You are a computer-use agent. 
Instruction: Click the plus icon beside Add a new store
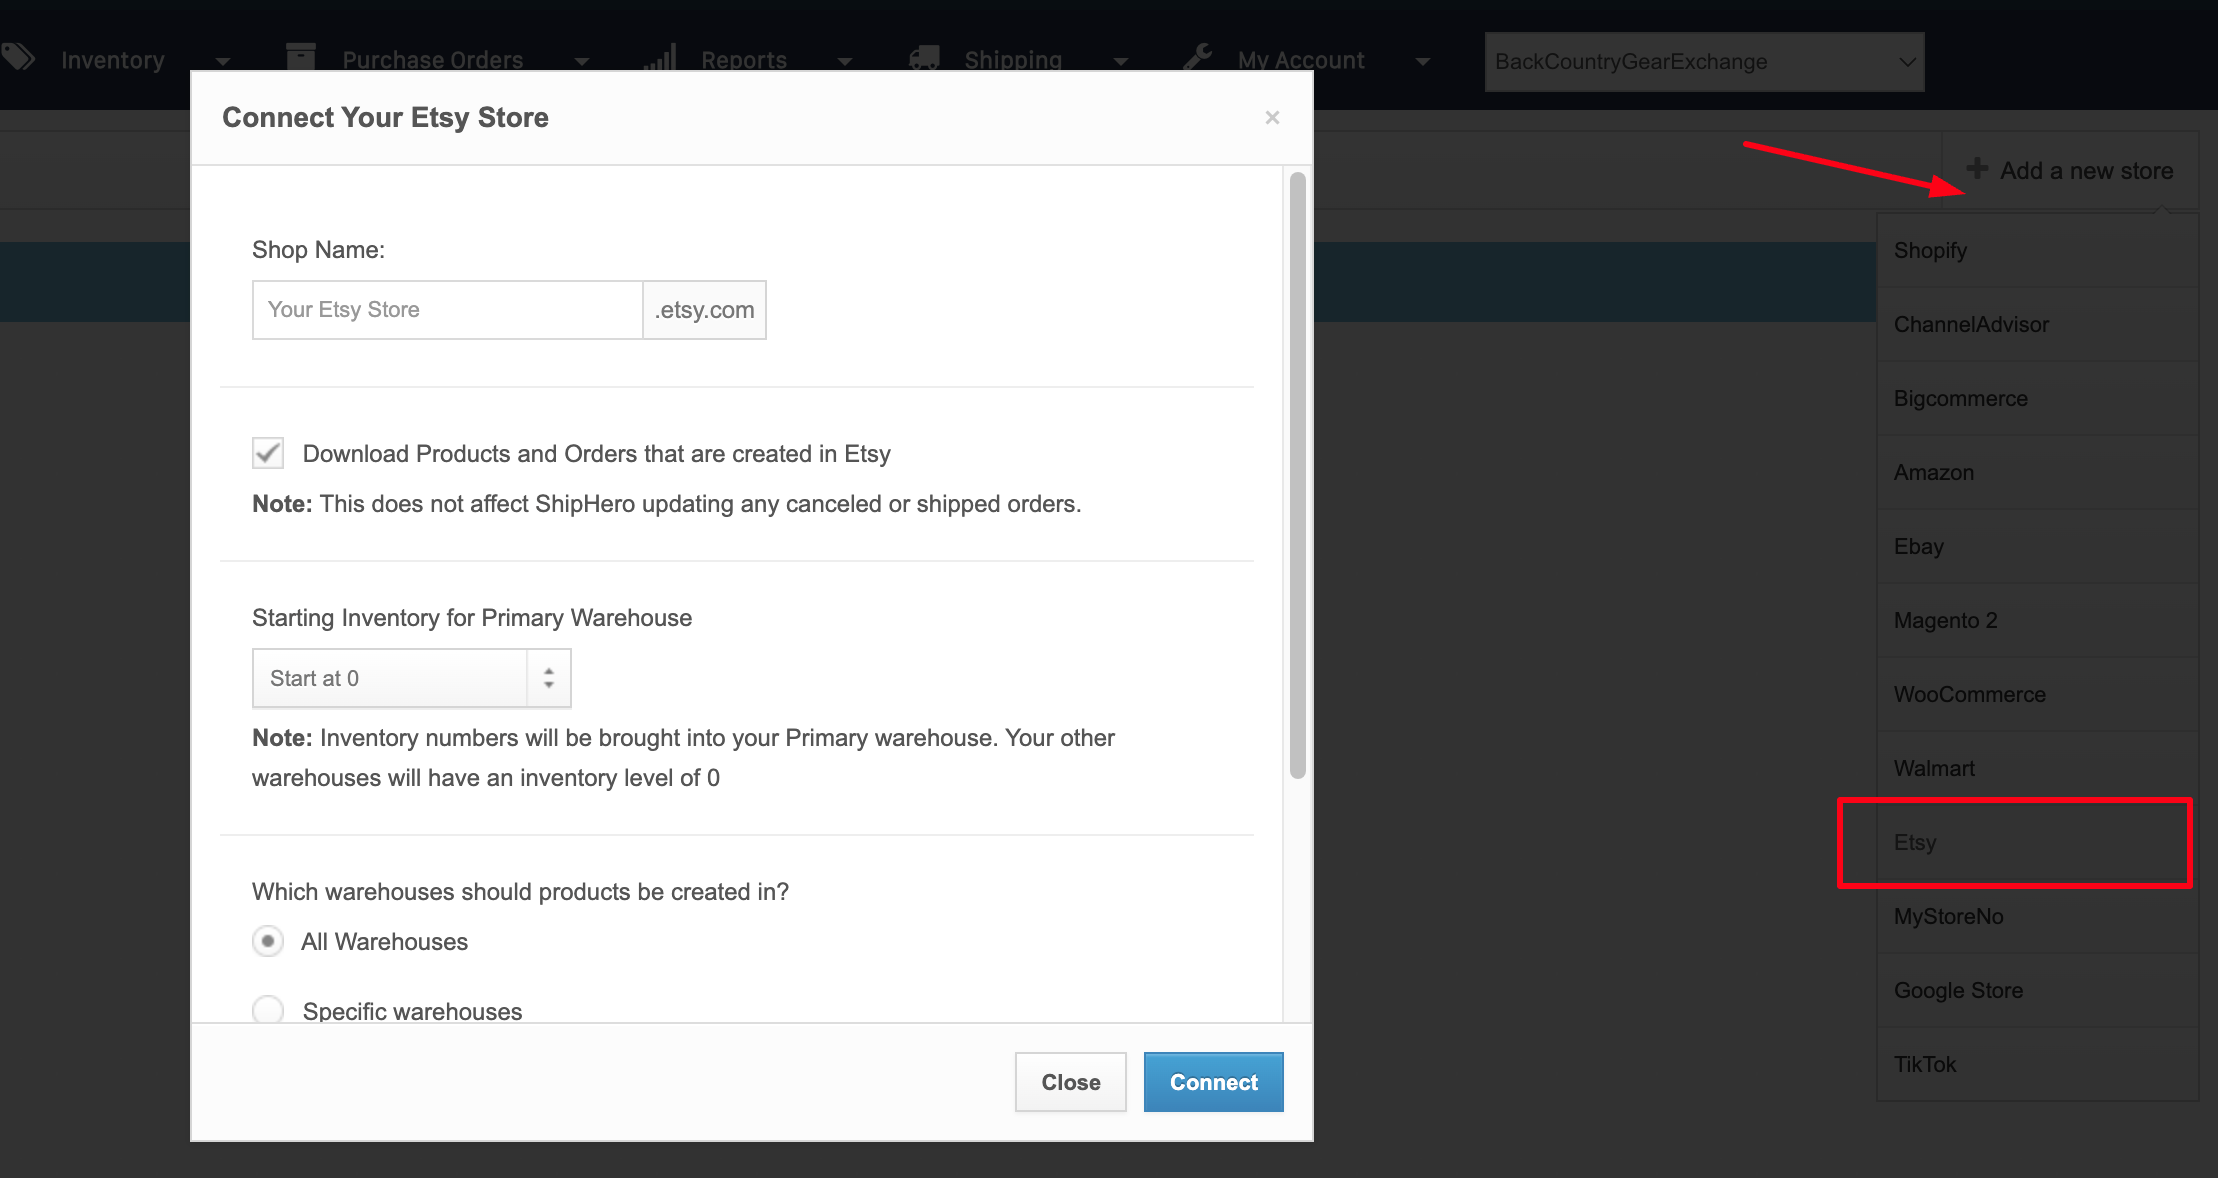[1977, 169]
